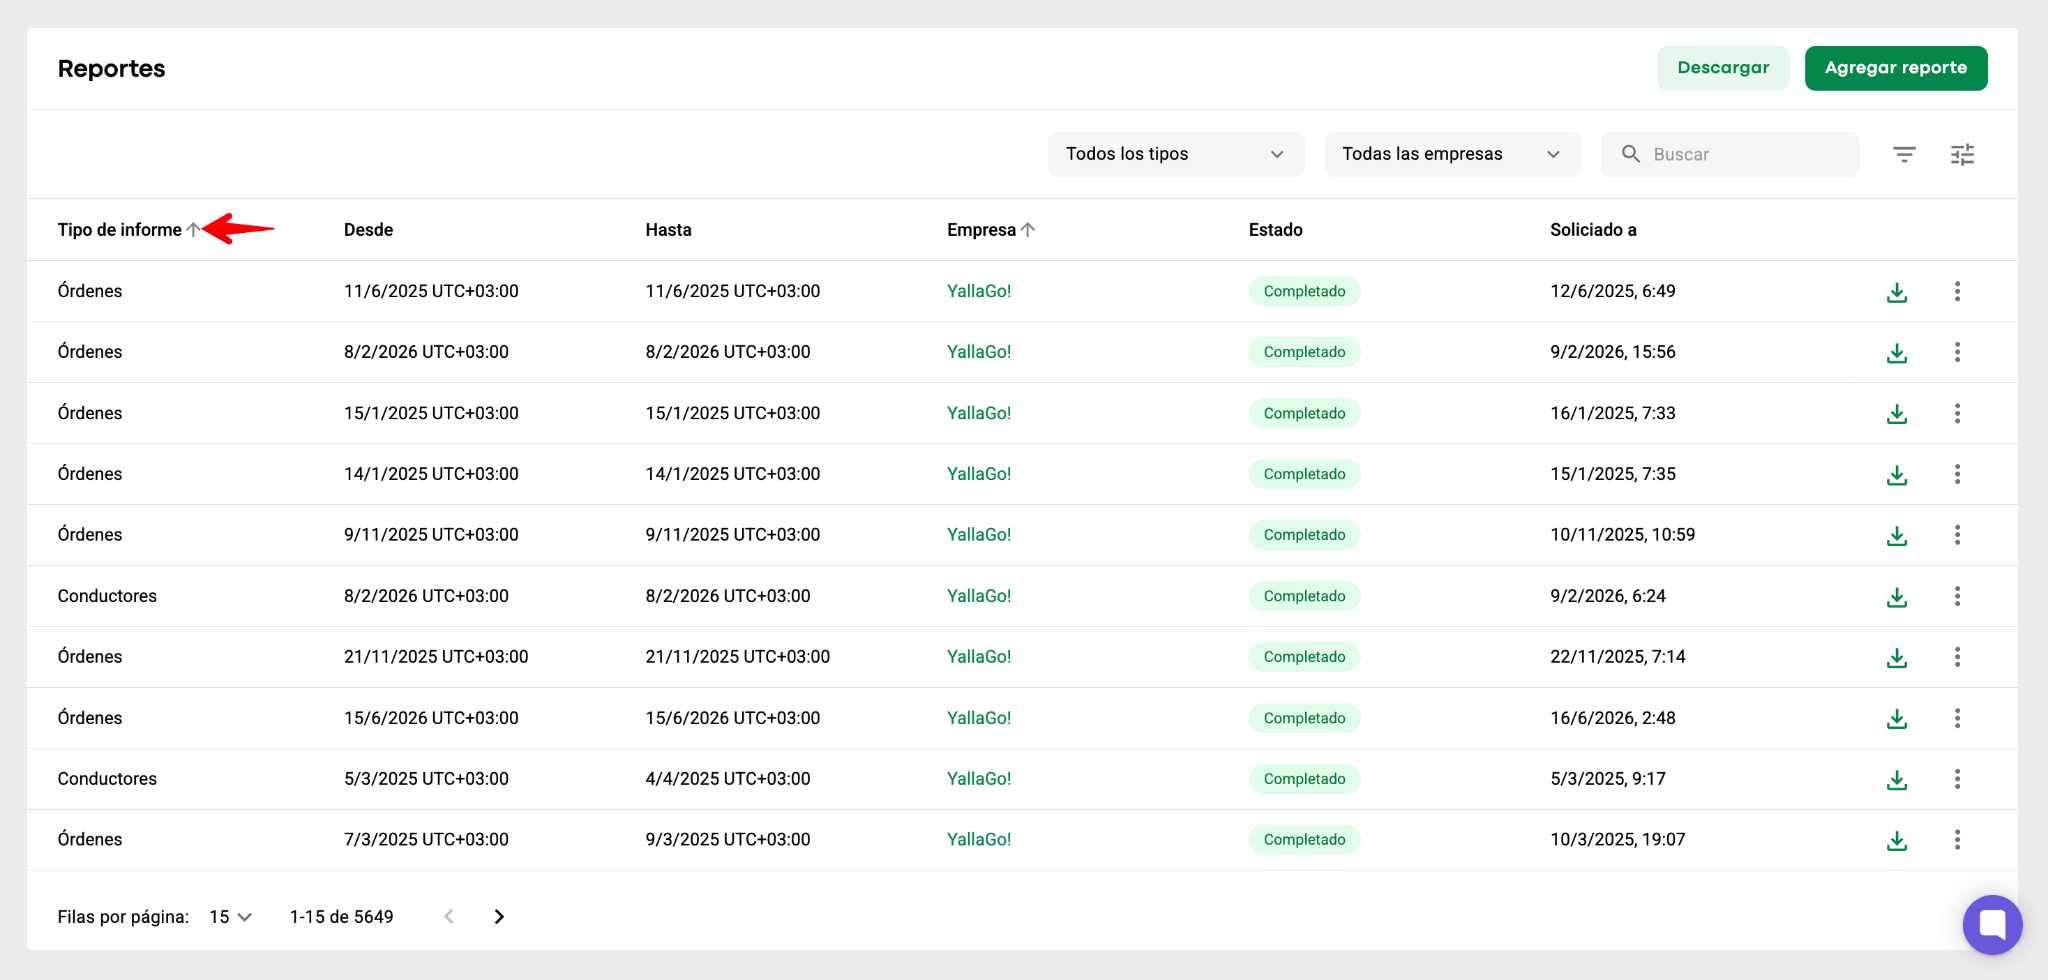2048x980 pixels.
Task: Open more options for 10/11/2025, 10:59 row
Action: 1957,535
